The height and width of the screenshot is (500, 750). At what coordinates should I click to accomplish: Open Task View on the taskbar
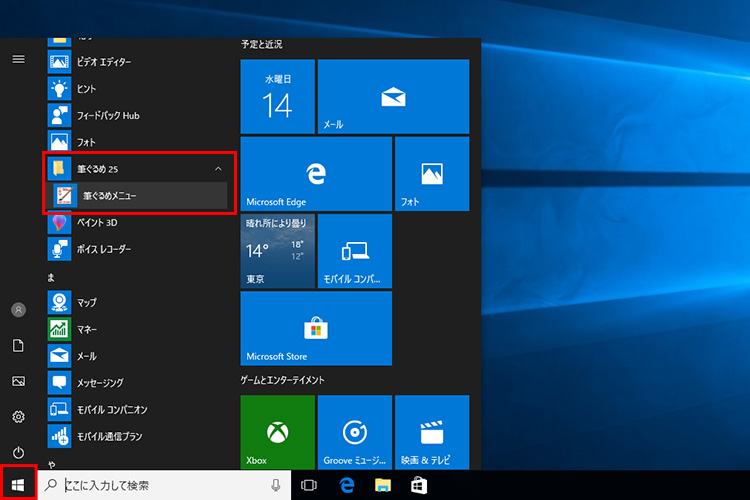pyautogui.click(x=309, y=485)
